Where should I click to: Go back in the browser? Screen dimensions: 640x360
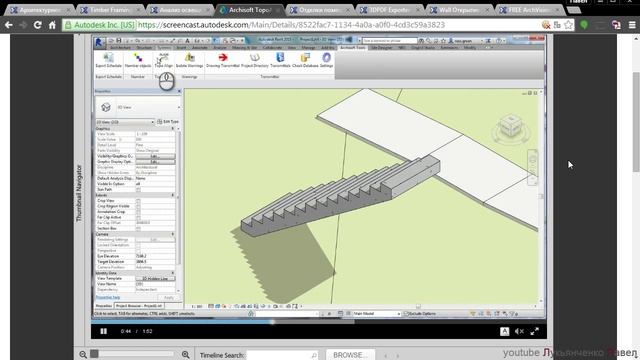(x=9, y=25)
